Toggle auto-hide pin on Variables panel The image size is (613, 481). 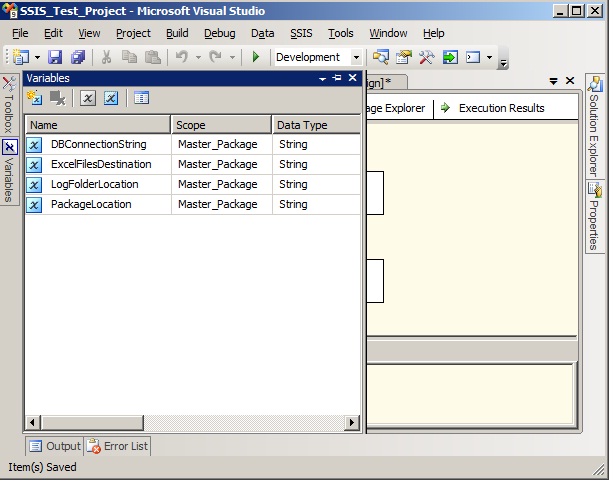(337, 78)
